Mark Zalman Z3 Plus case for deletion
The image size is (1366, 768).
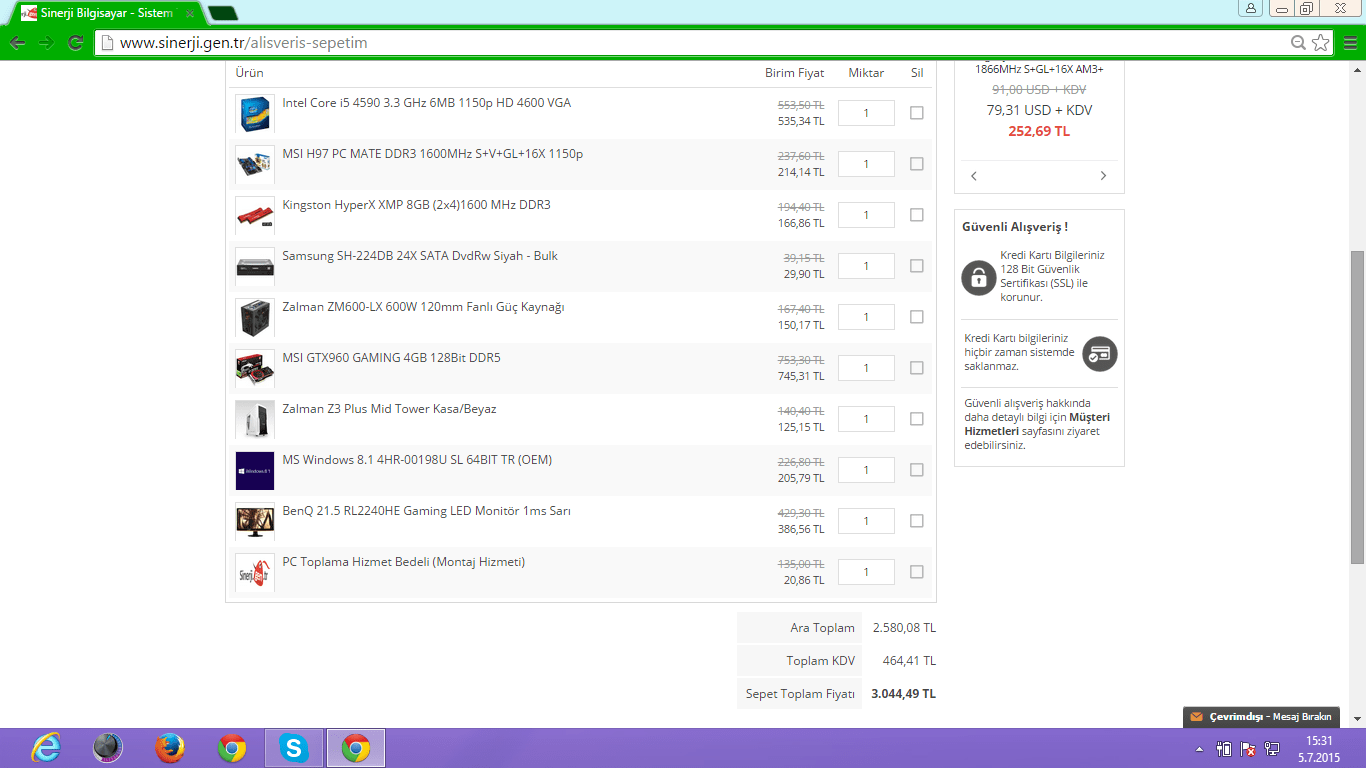[916, 419]
